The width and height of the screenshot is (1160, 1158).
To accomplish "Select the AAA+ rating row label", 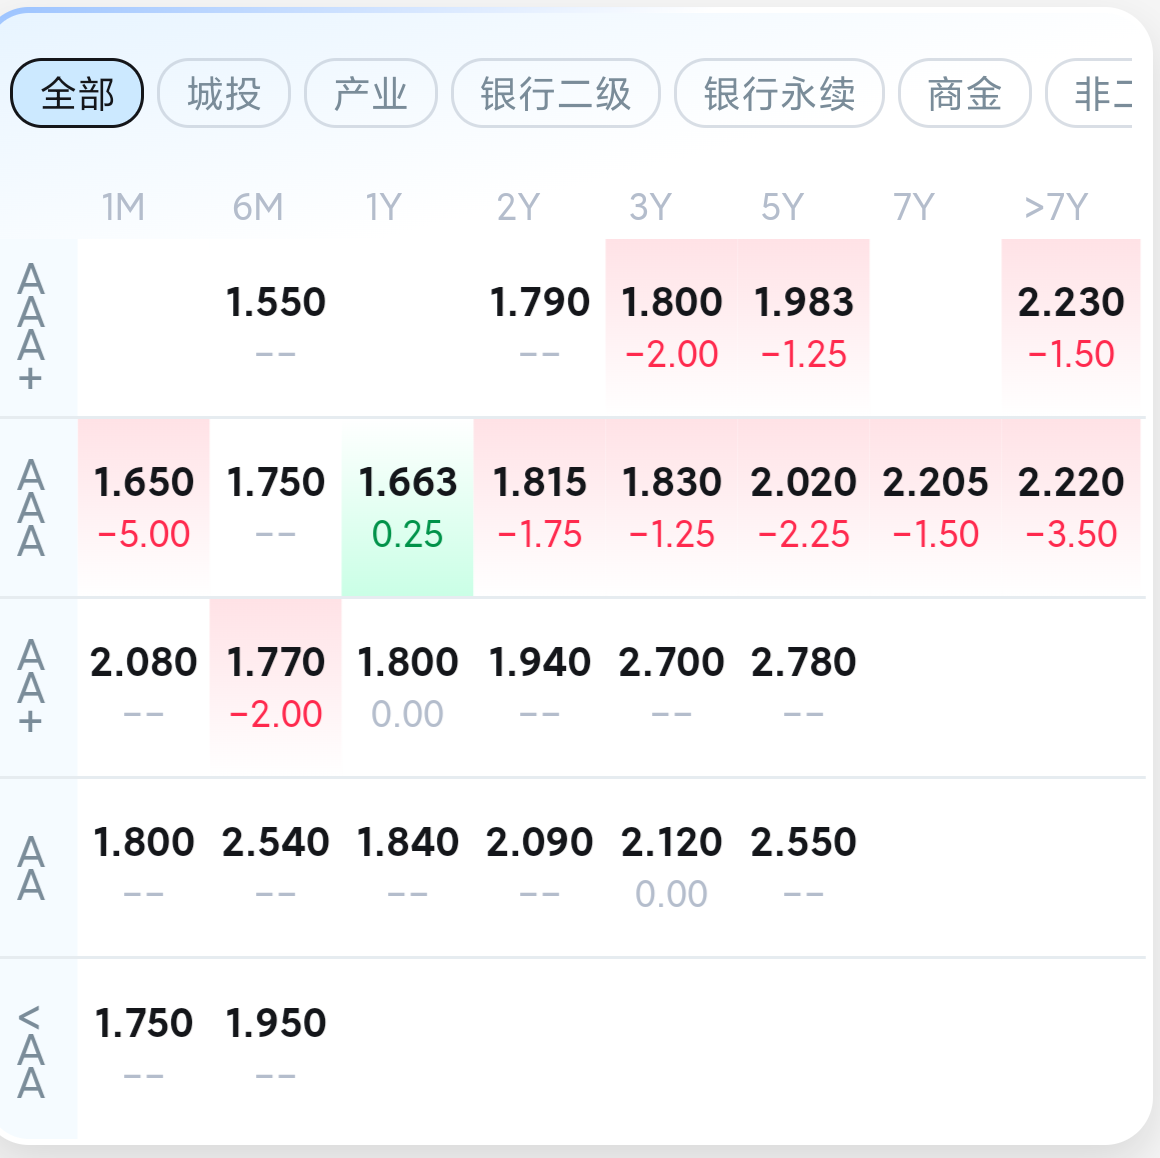I will pos(31,327).
